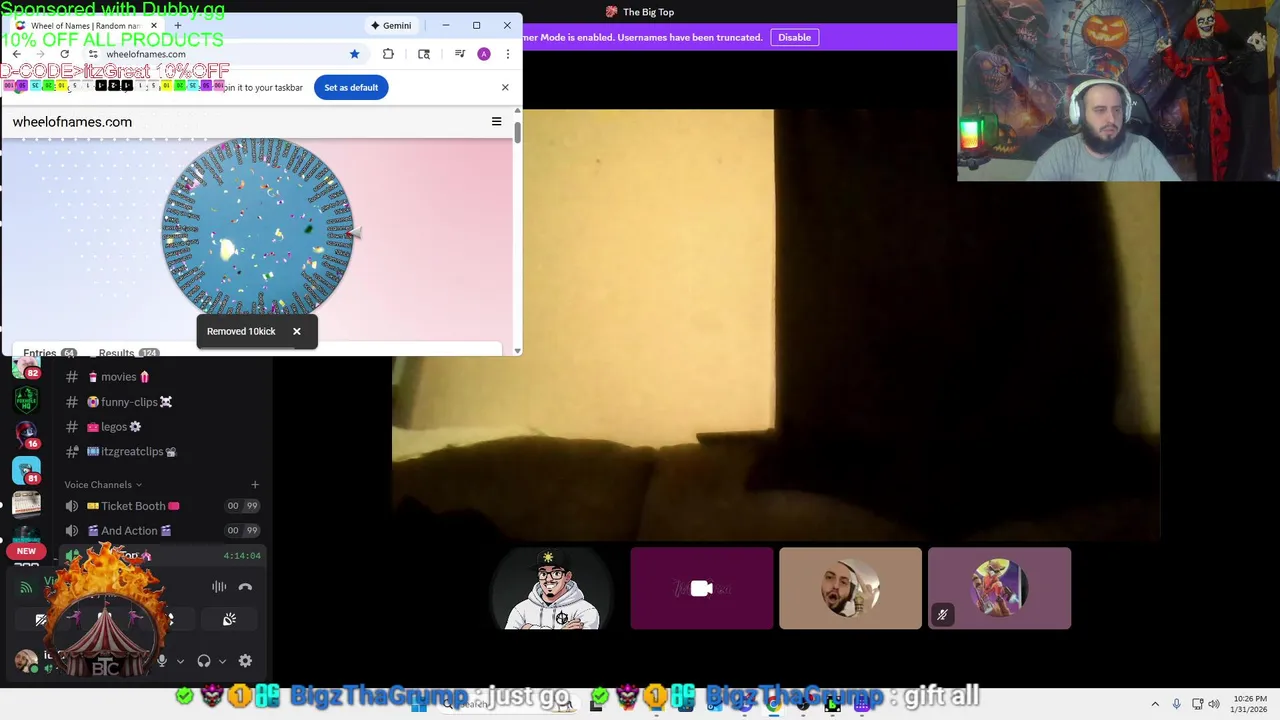Open Discord user settings gear

[x=245, y=661]
